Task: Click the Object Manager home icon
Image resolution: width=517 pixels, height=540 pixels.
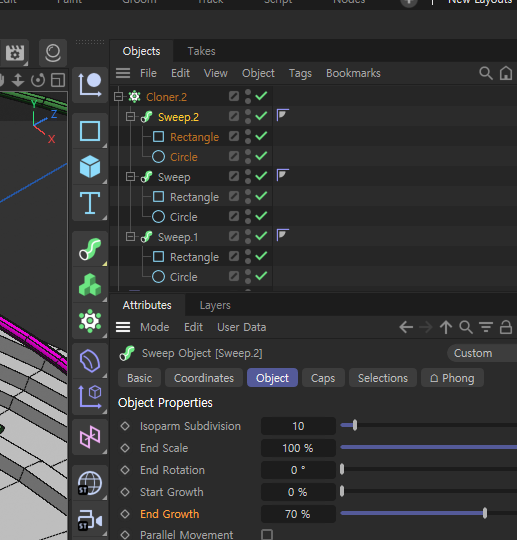Action: click(x=506, y=73)
